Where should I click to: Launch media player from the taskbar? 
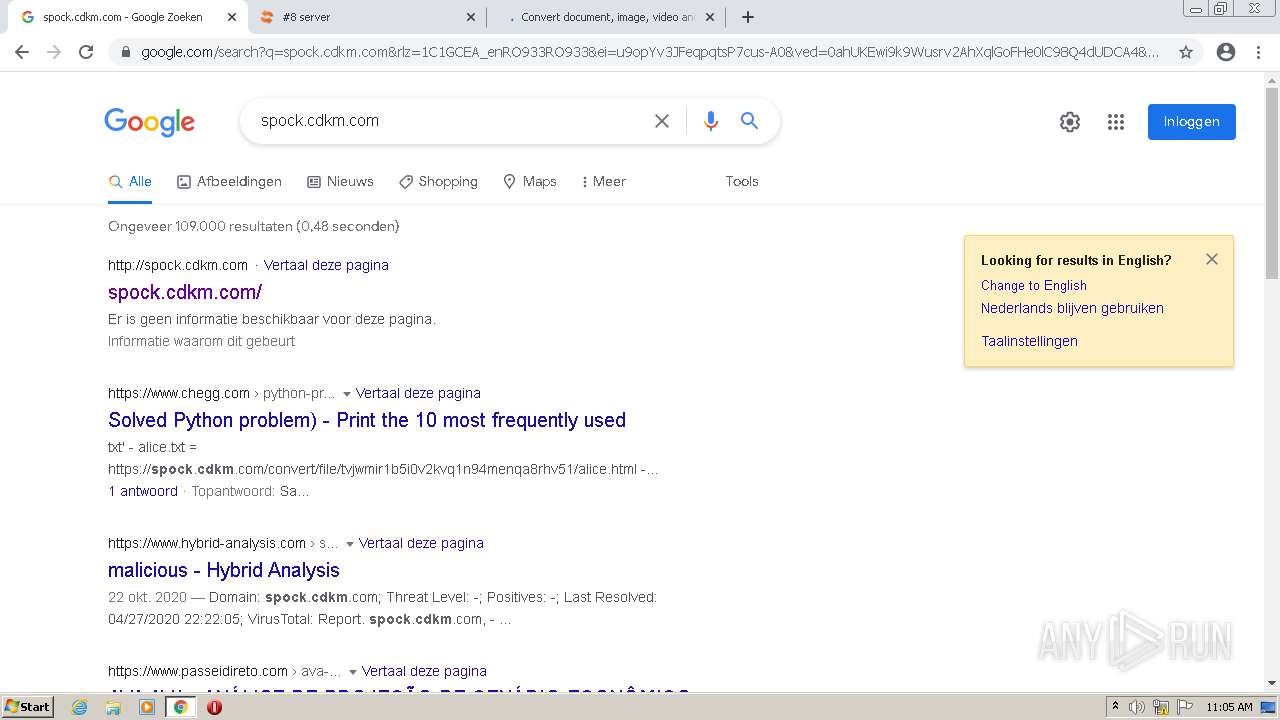pyautogui.click(x=147, y=707)
